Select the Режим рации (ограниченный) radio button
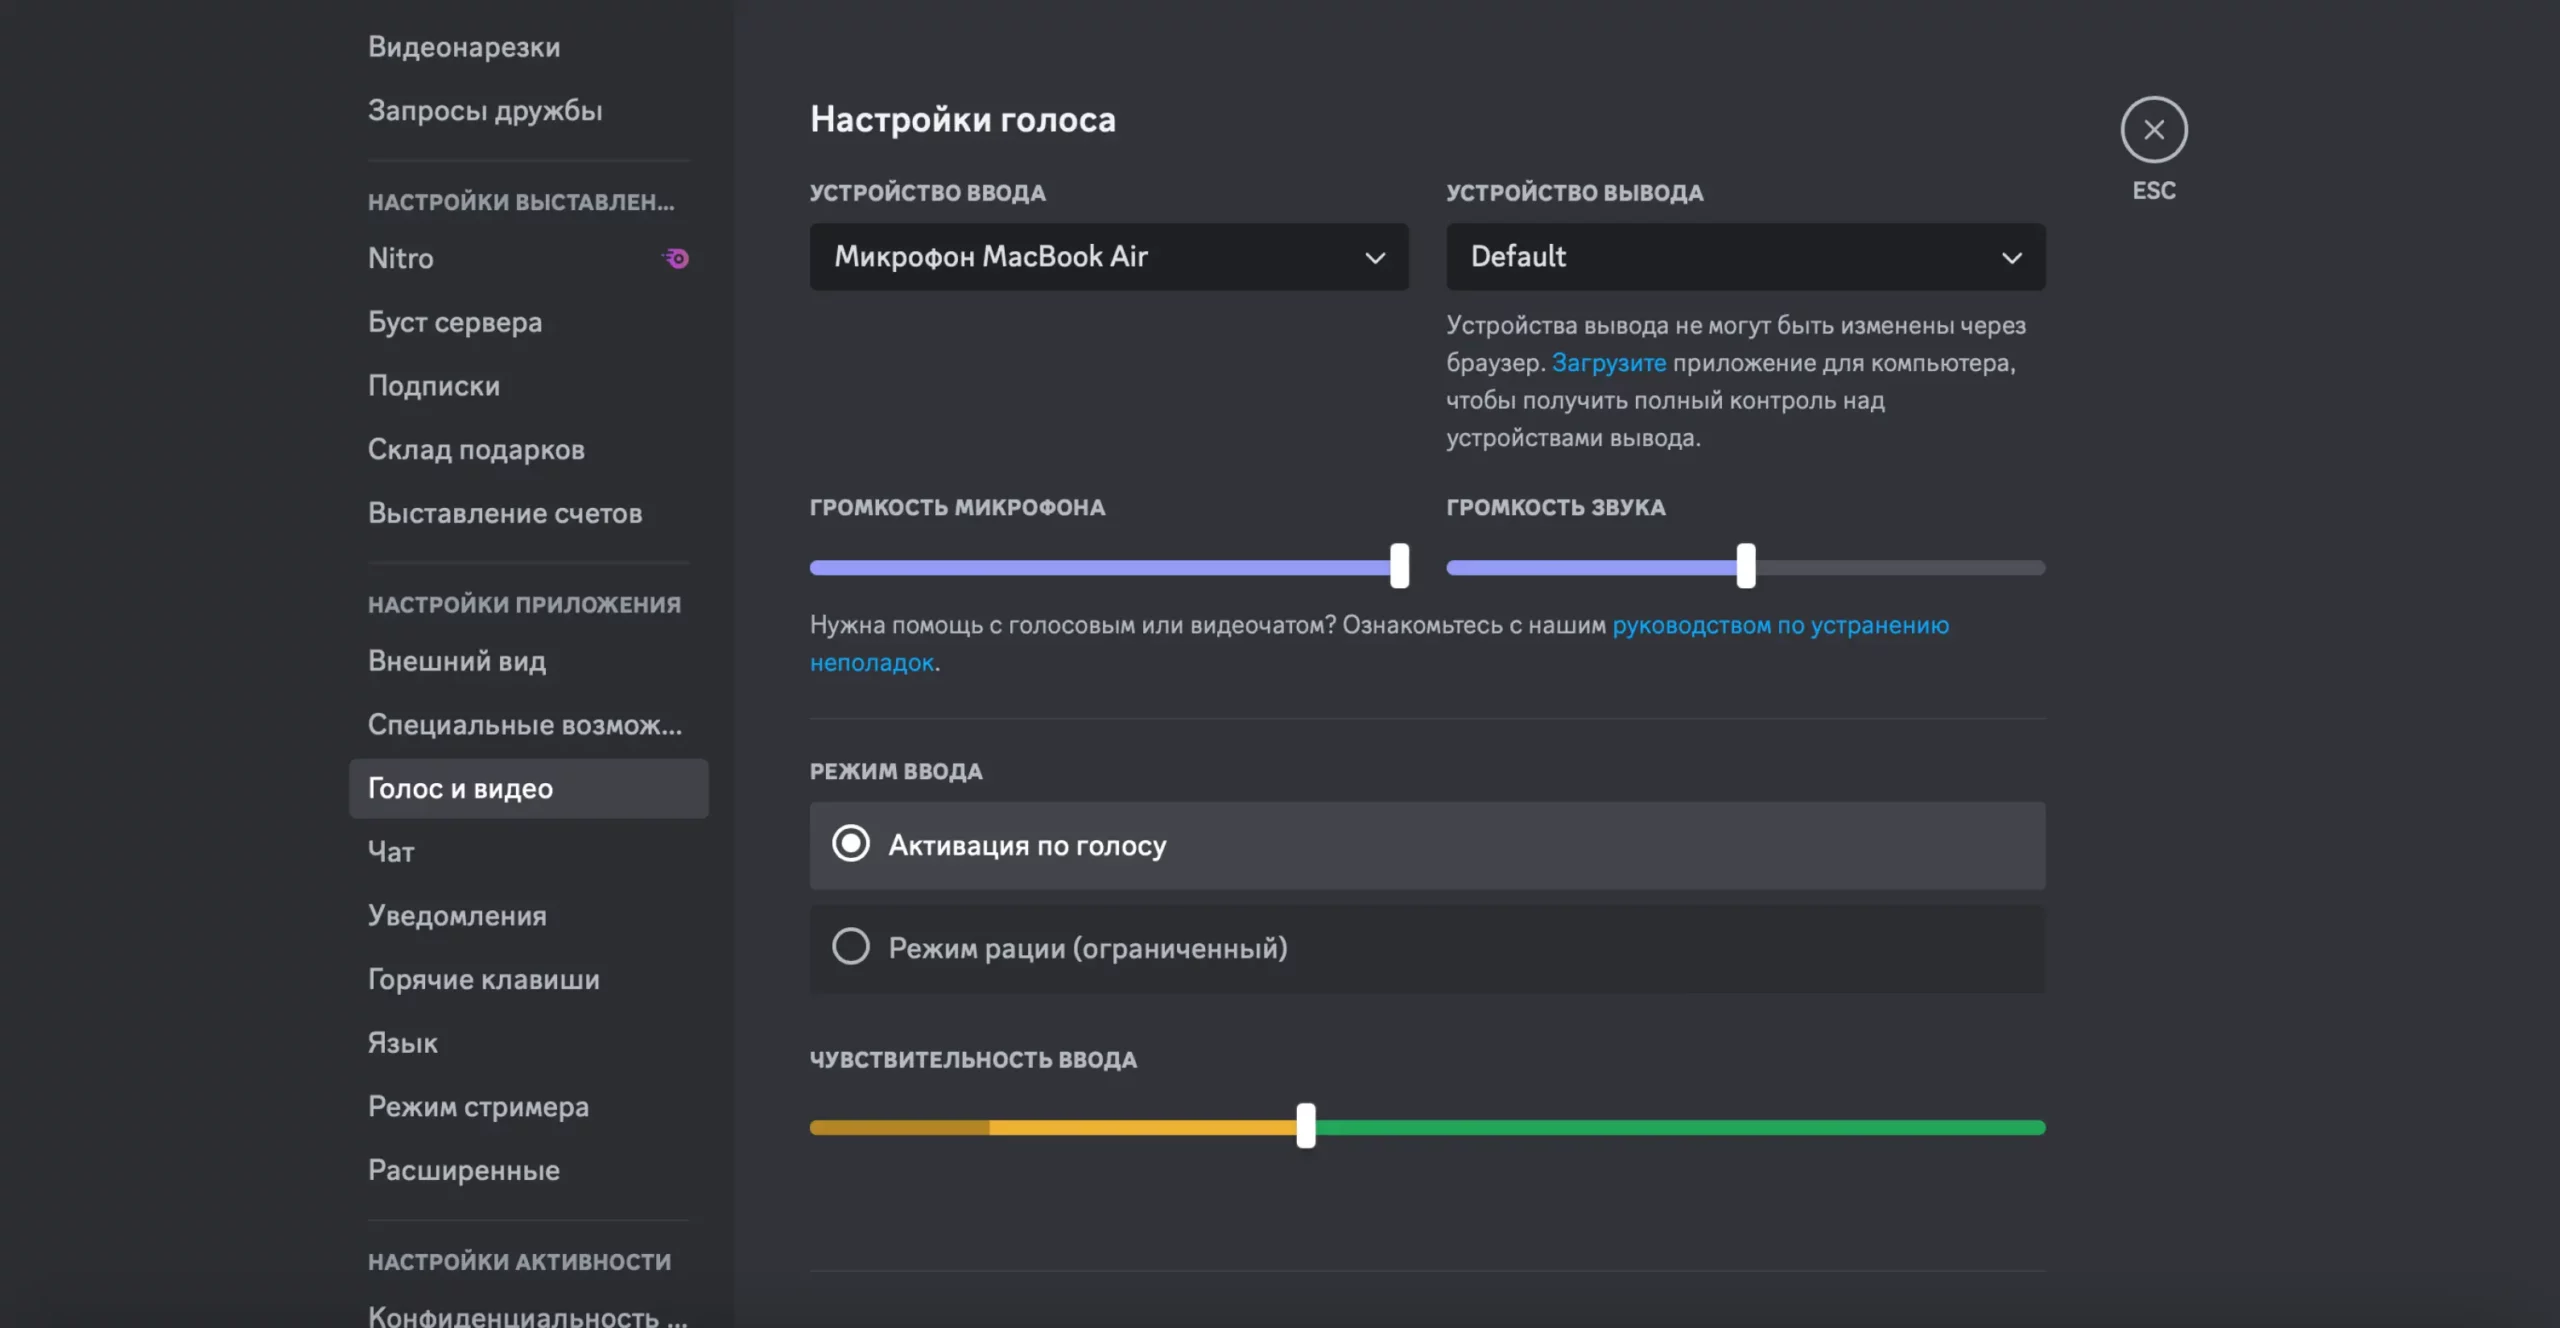Image resolution: width=2560 pixels, height=1328 pixels. 851,946
